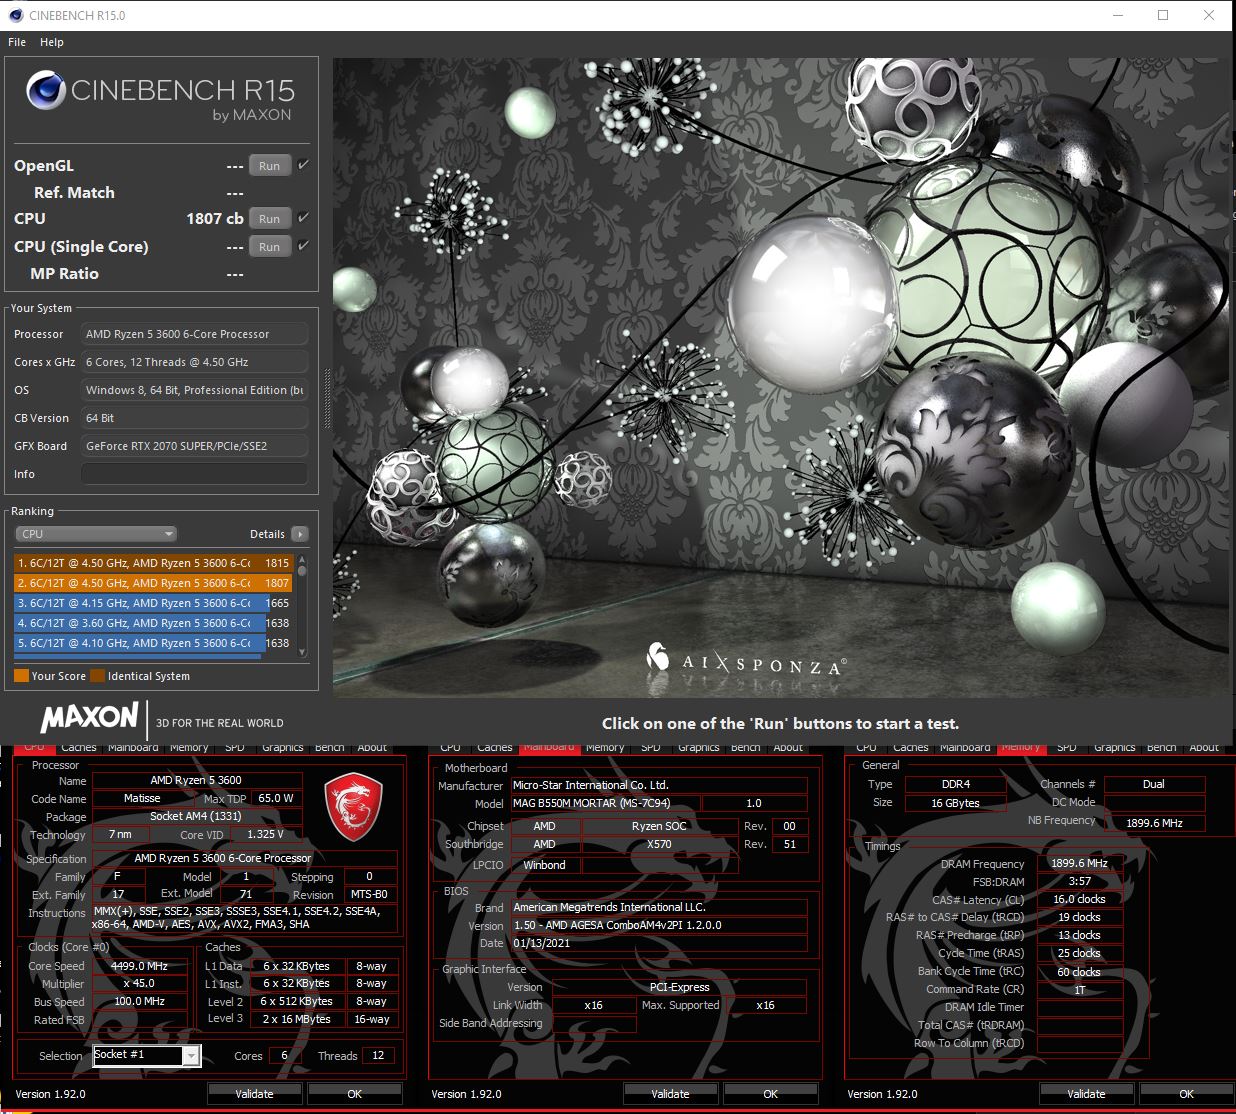The height and width of the screenshot is (1114, 1236).
Task: Click the Cinebench title bar app icon
Action: coord(15,15)
